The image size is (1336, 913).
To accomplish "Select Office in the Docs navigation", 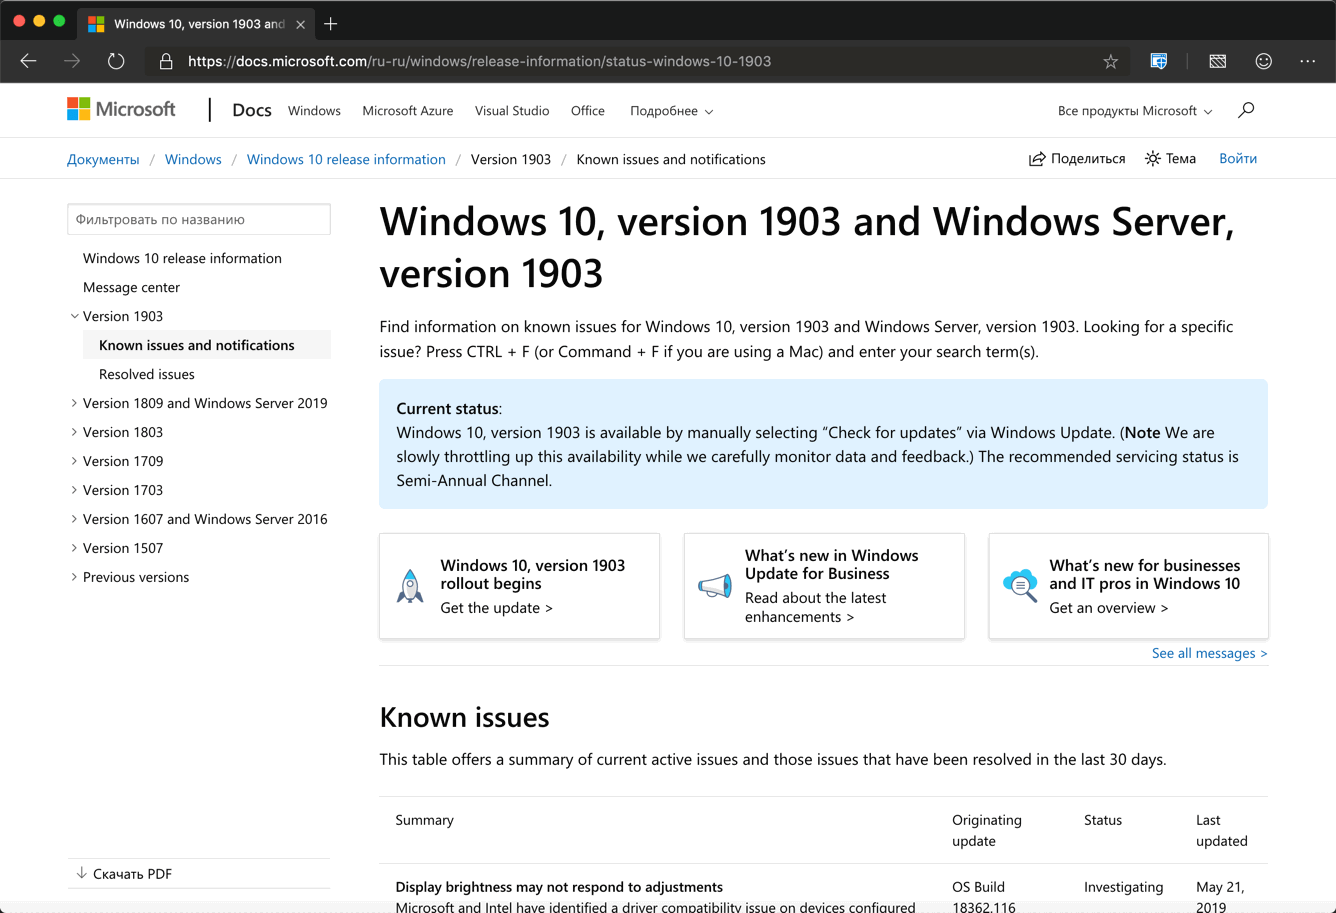I will click(x=587, y=111).
